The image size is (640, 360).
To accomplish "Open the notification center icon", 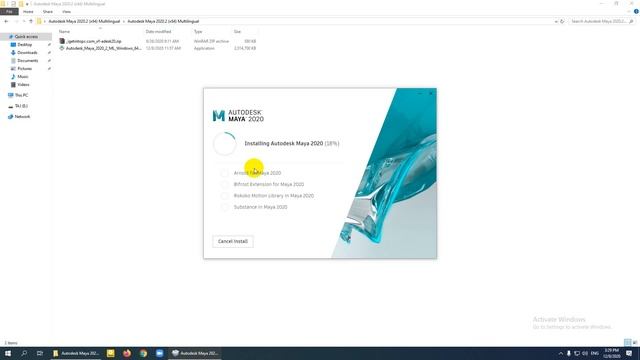I will (629, 353).
